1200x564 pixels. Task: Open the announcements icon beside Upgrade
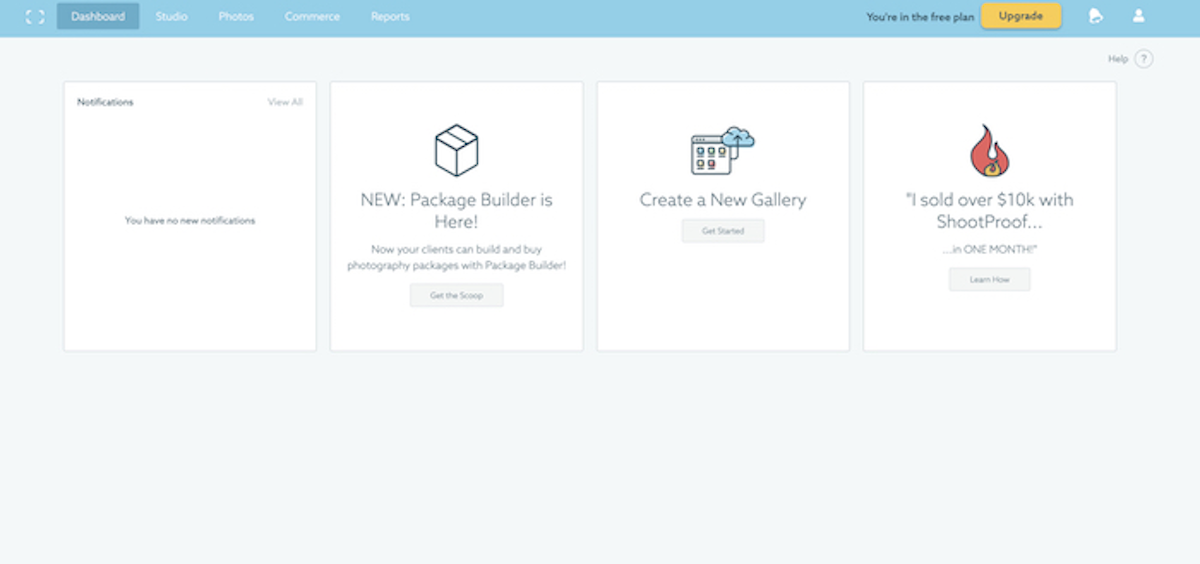tap(1096, 16)
